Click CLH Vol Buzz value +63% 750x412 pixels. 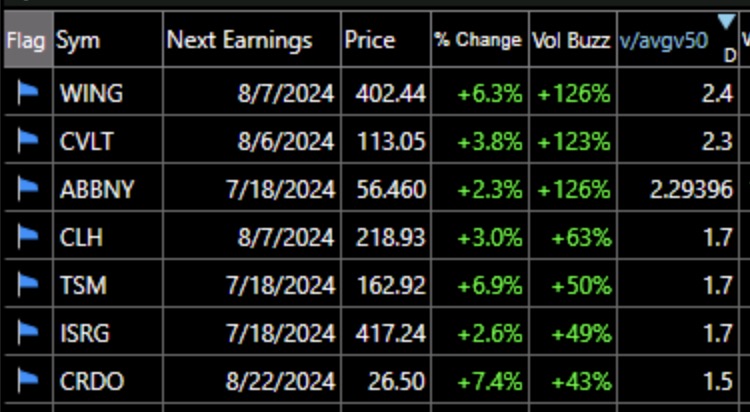point(581,237)
